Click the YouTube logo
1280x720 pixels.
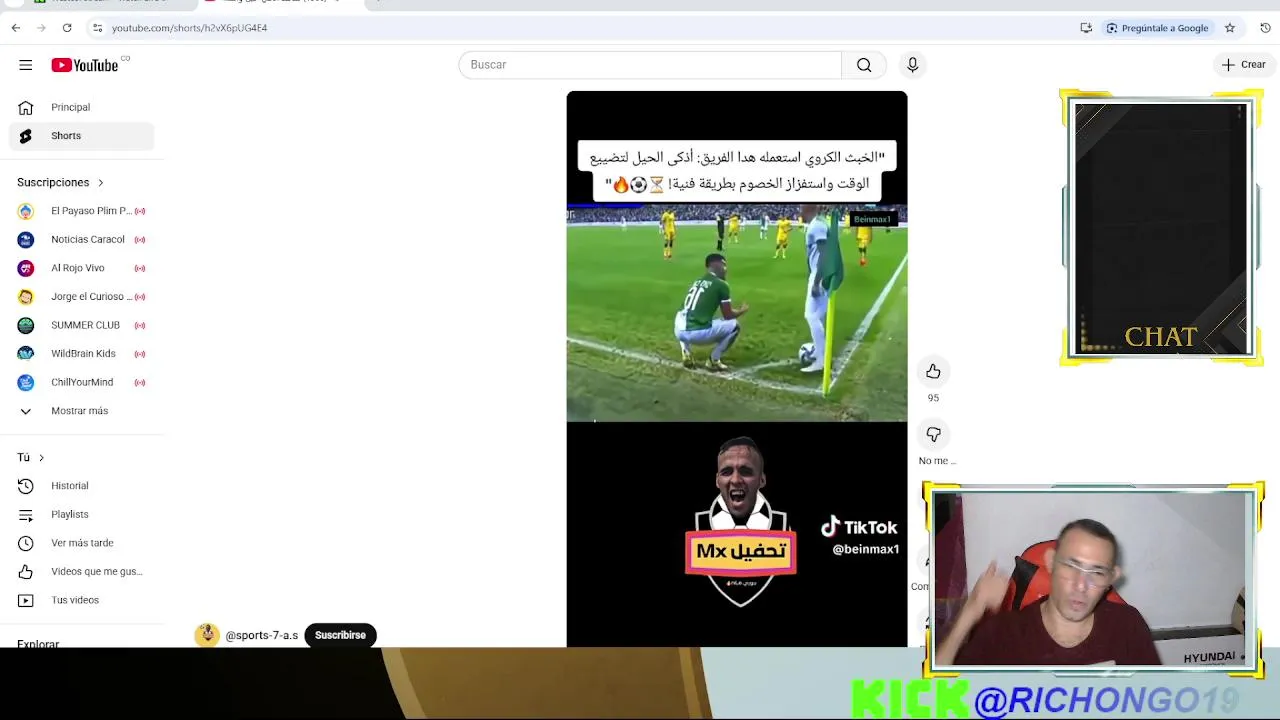pyautogui.click(x=85, y=65)
